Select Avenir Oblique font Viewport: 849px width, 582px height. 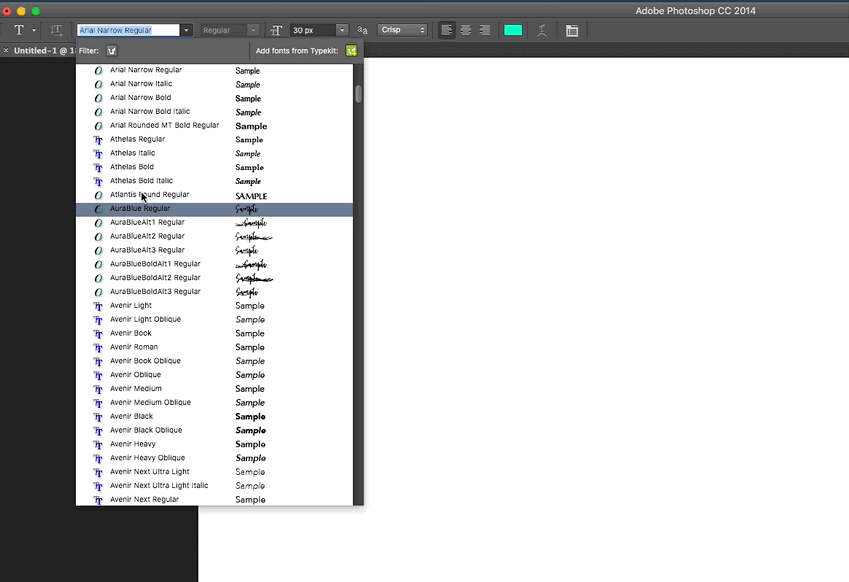[x=214, y=375]
